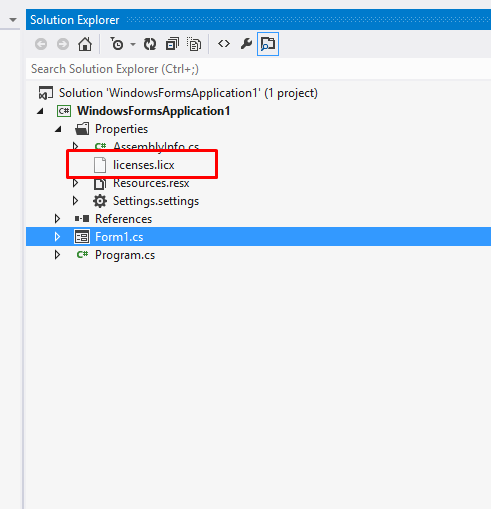Expand the References node
Viewport: 491px width, 509px height.
coord(58,219)
